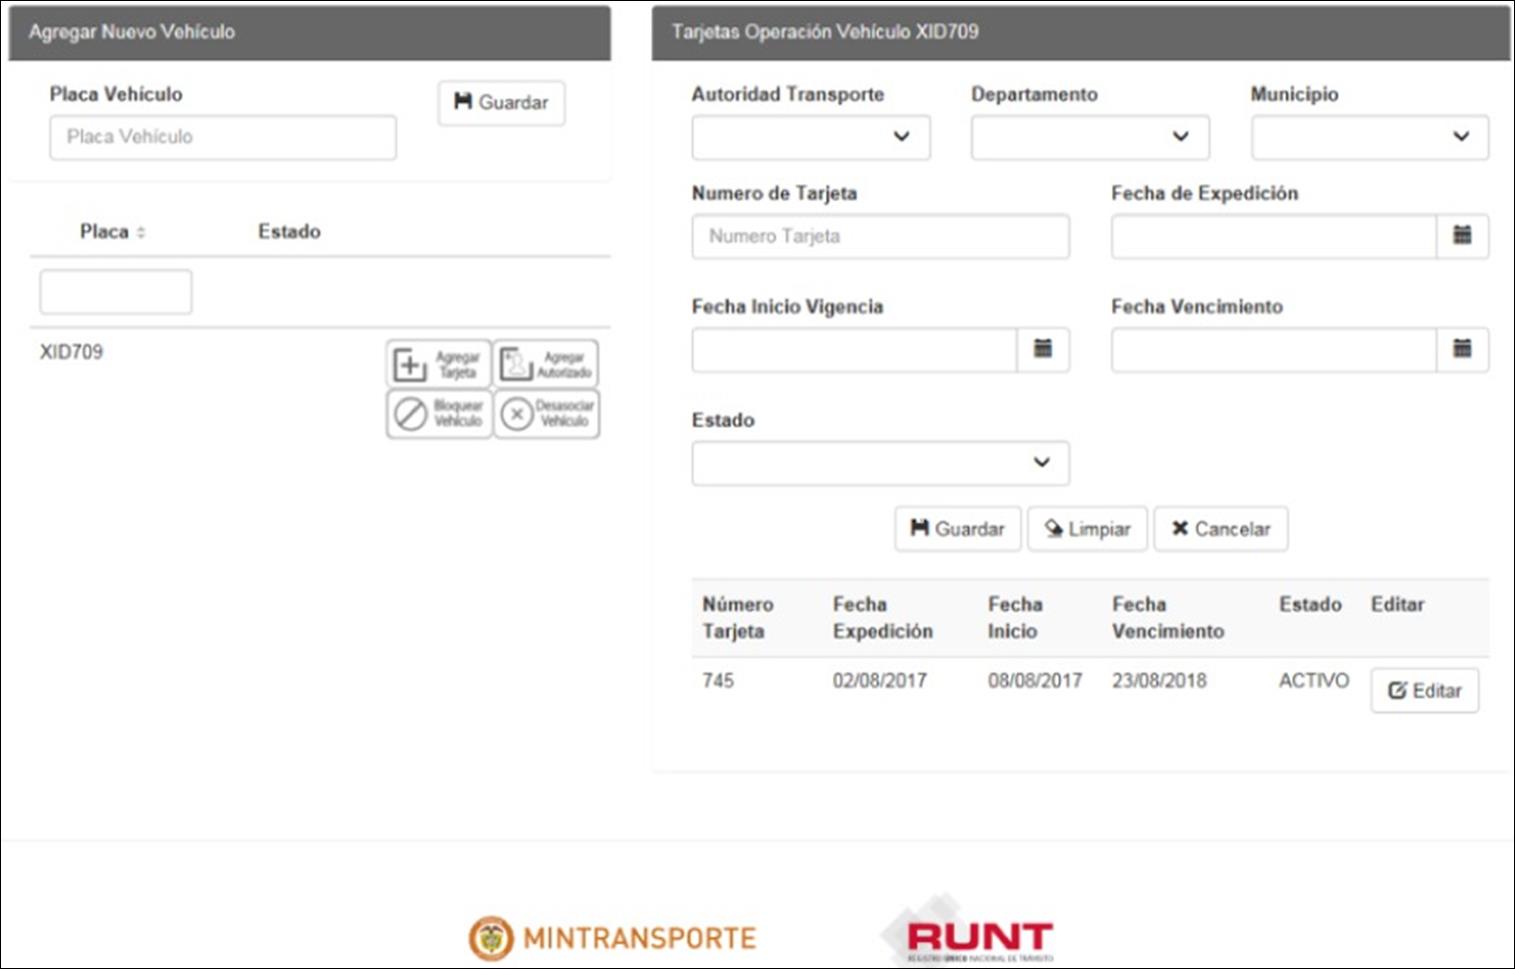Open the Fecha Inicio Vigencia calendar picker
Screen dimensions: 1515x969
tap(1042, 350)
